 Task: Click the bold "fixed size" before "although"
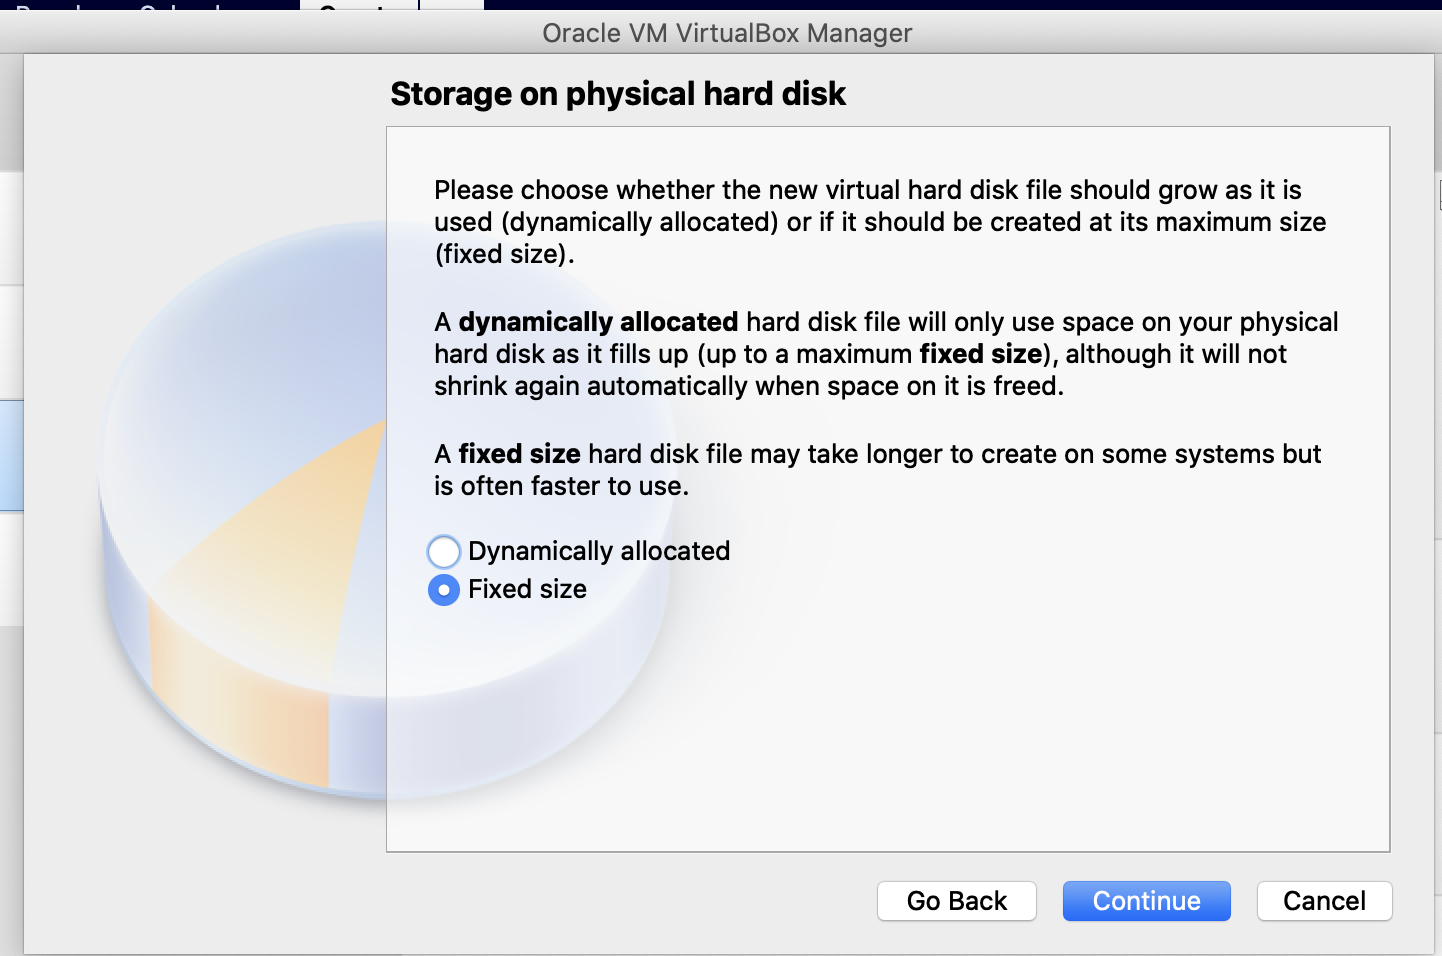[981, 354]
